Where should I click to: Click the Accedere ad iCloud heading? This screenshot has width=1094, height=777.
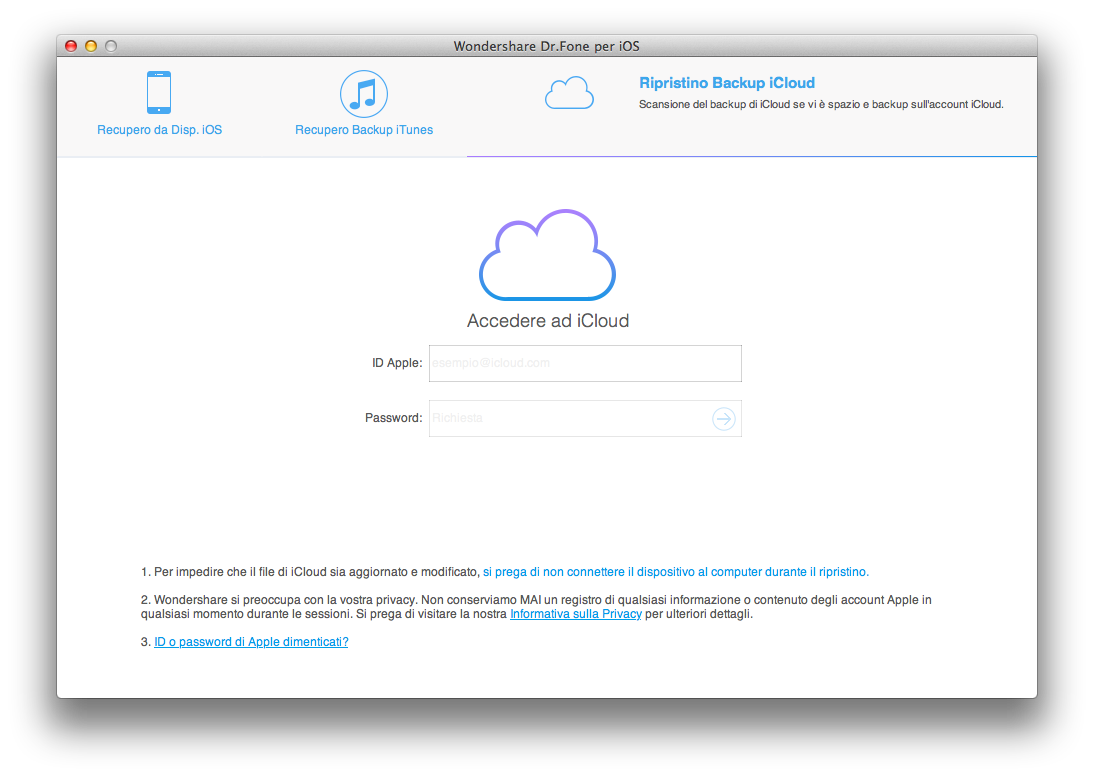[x=548, y=321]
